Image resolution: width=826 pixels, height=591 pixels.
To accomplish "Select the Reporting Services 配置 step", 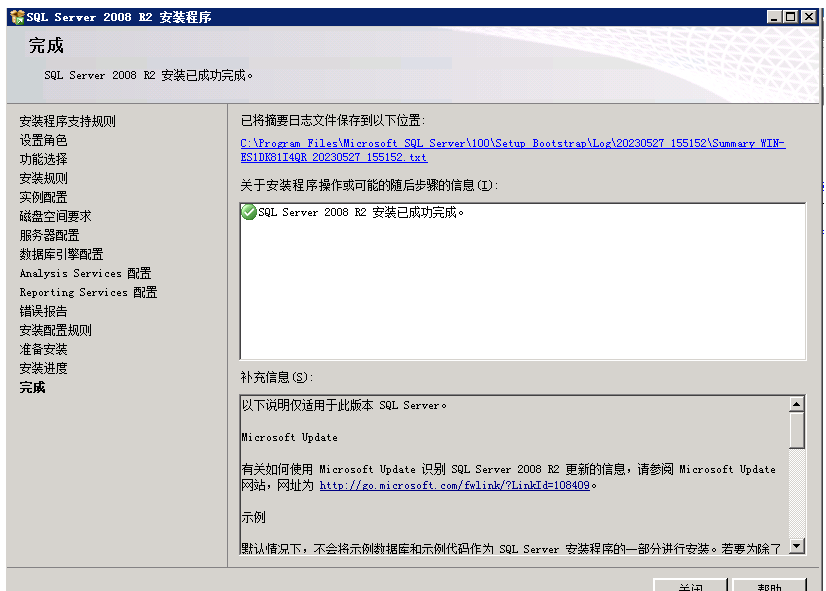I will coord(88,292).
